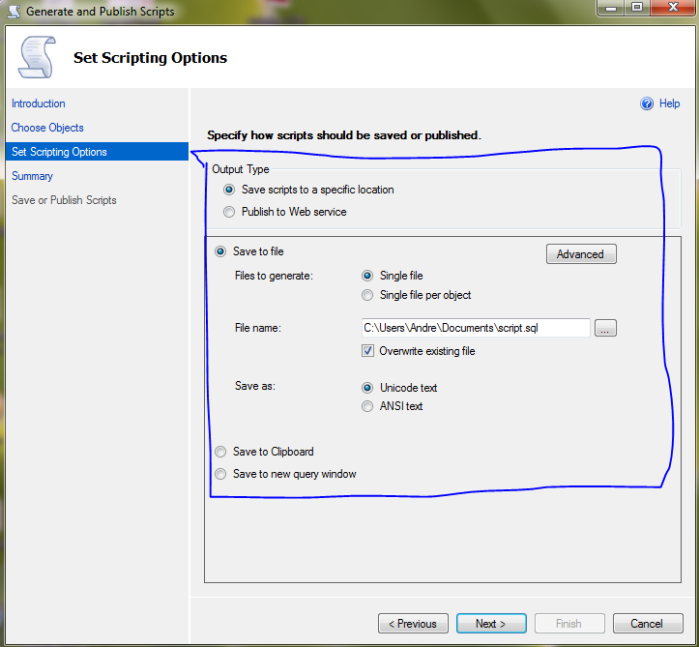Select Save to new query window

221,474
